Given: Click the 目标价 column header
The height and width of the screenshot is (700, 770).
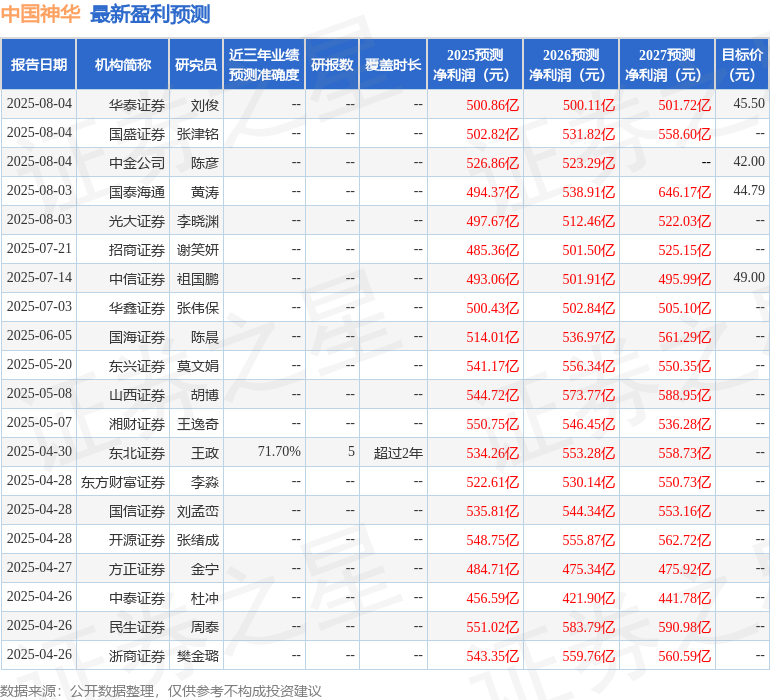Looking at the screenshot, I should coord(742,64).
